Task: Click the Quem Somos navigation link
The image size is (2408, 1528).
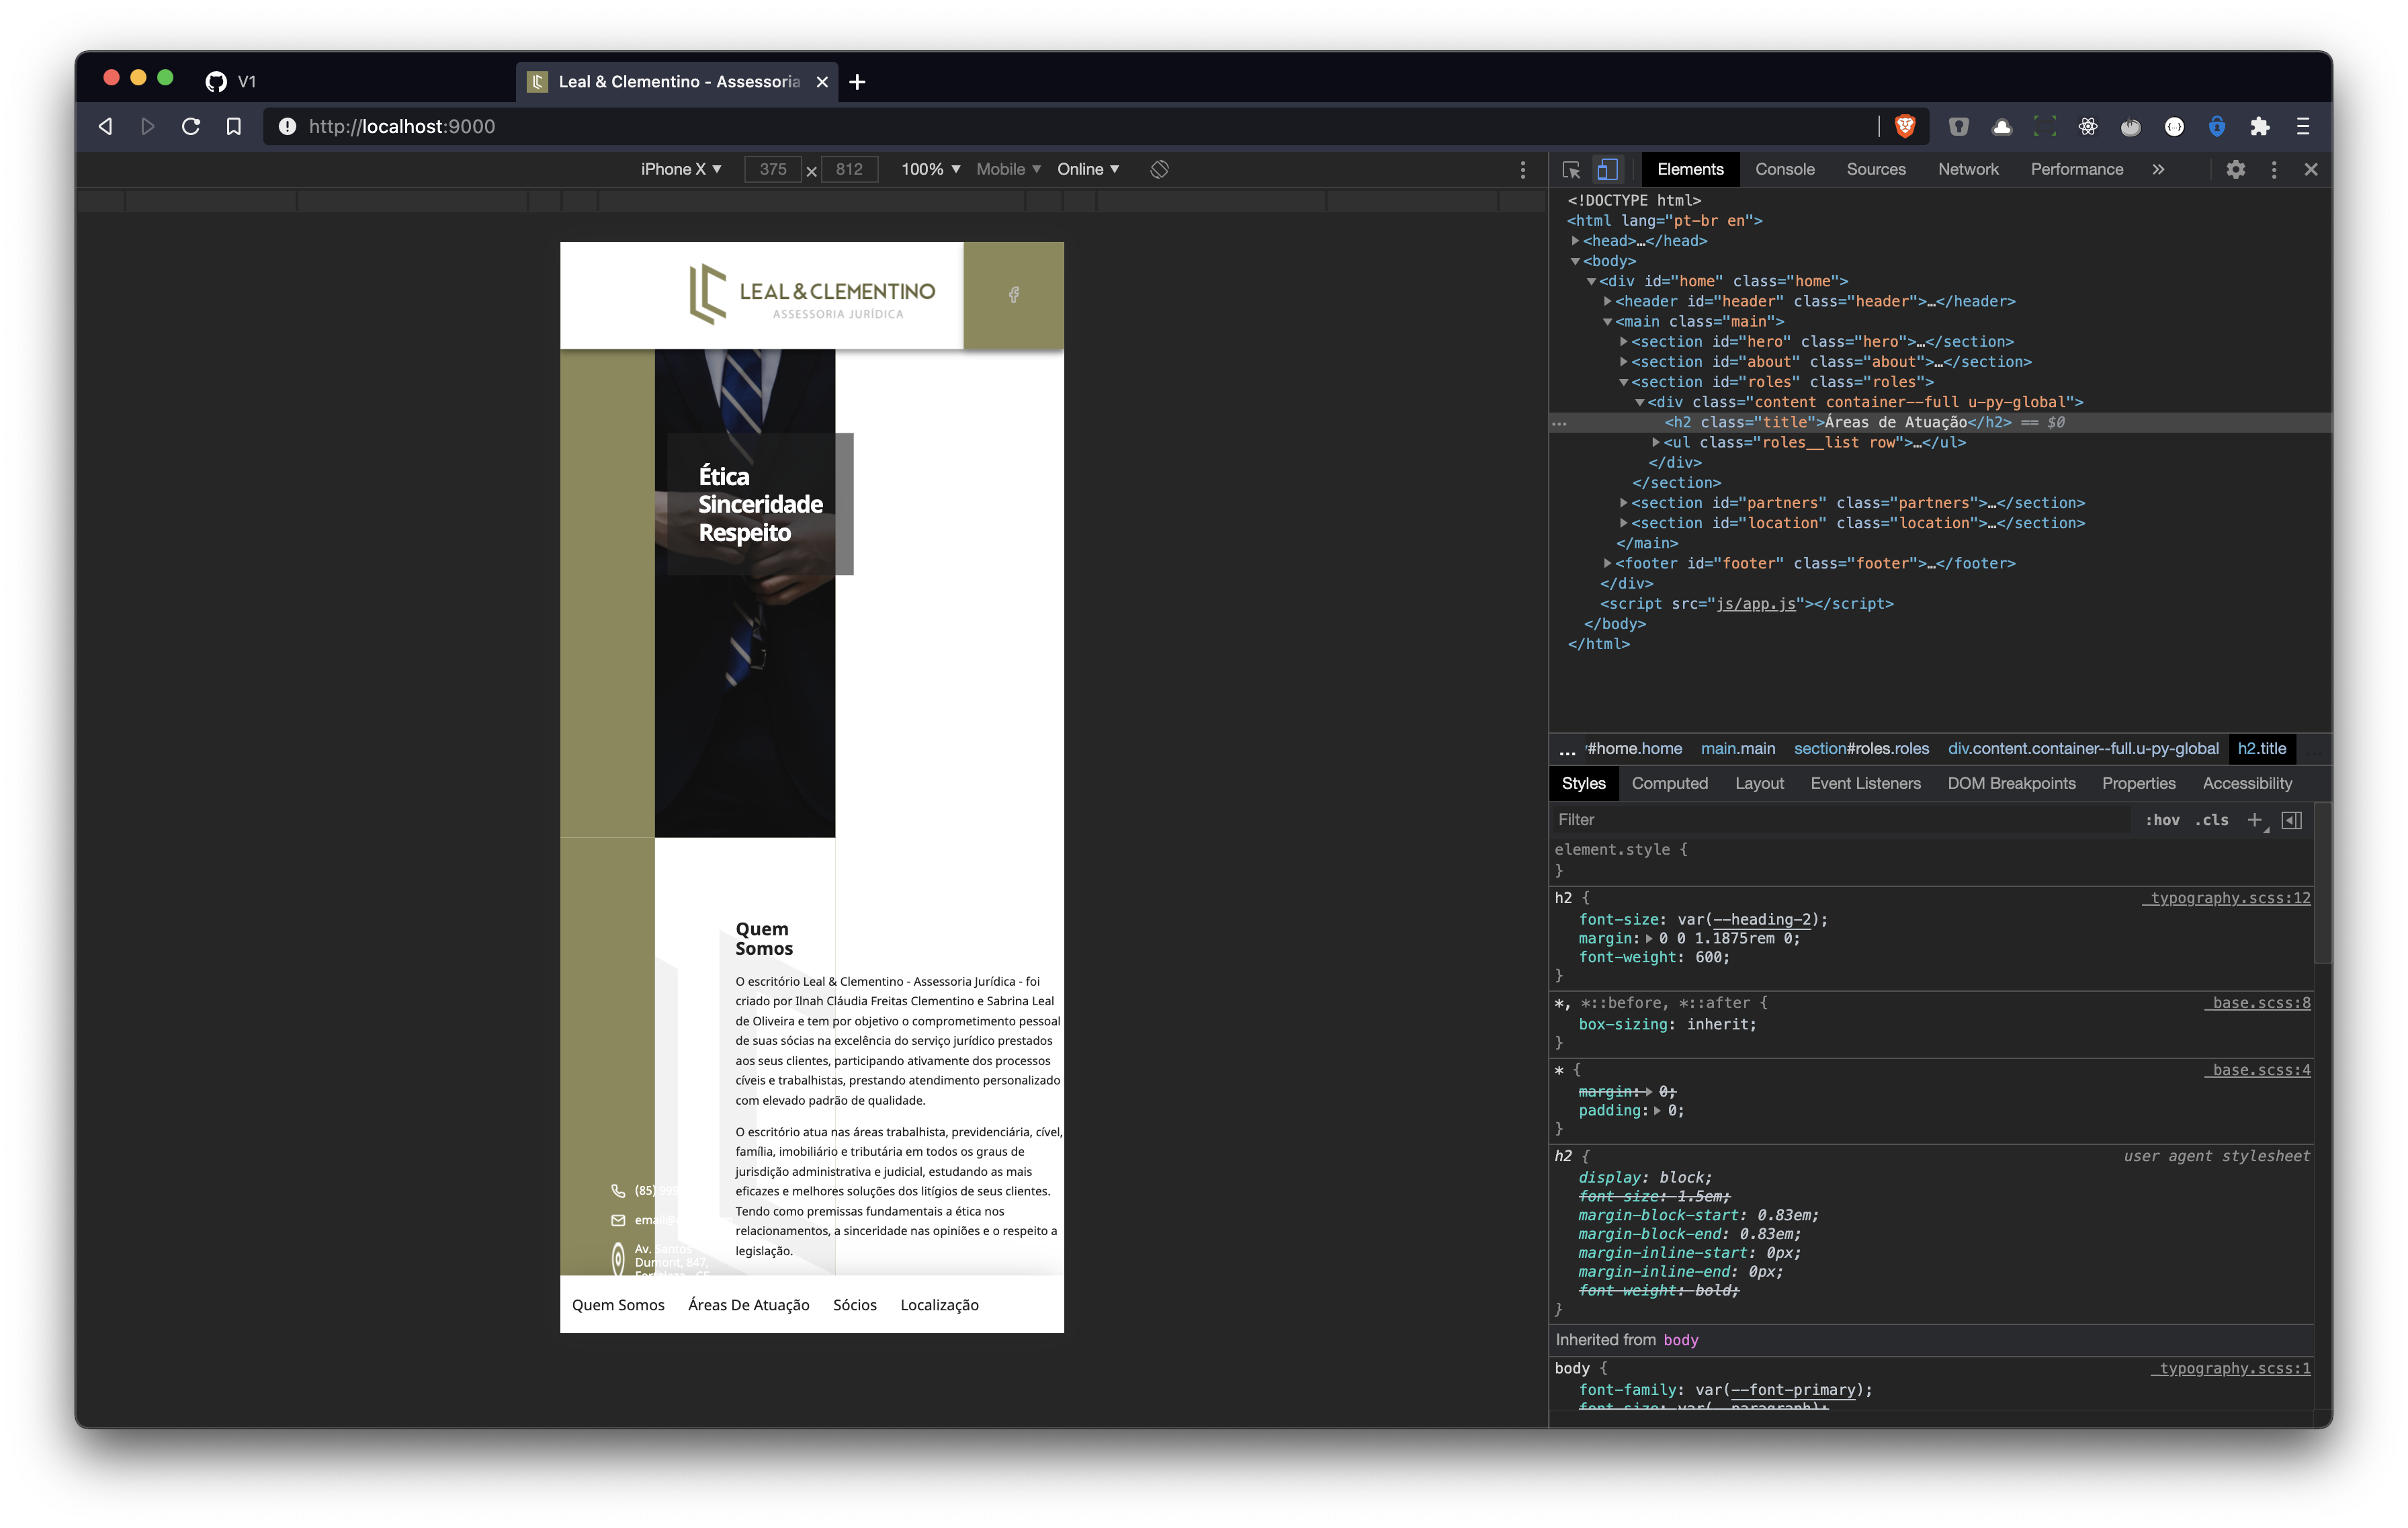Action: click(619, 1304)
